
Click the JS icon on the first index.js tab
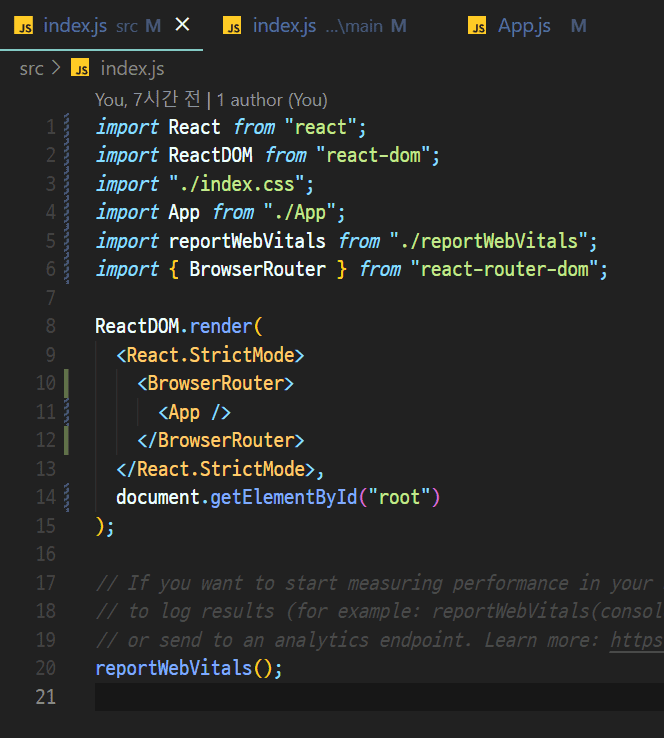pyautogui.click(x=23, y=25)
